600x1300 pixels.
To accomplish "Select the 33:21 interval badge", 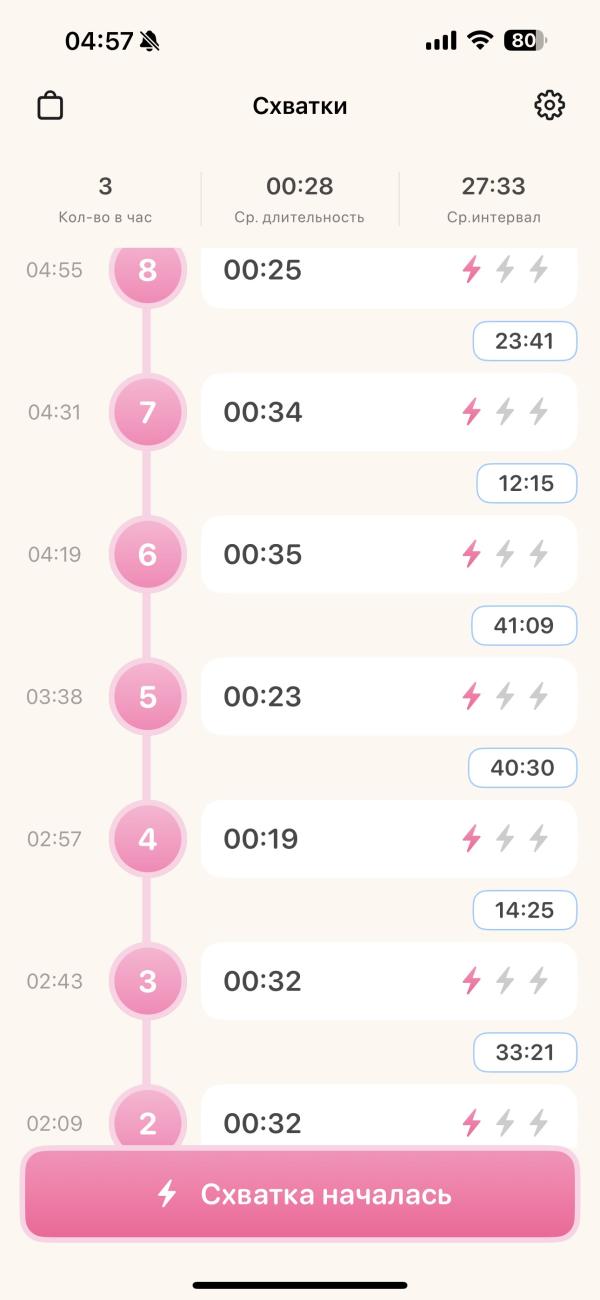I will click(x=524, y=1052).
